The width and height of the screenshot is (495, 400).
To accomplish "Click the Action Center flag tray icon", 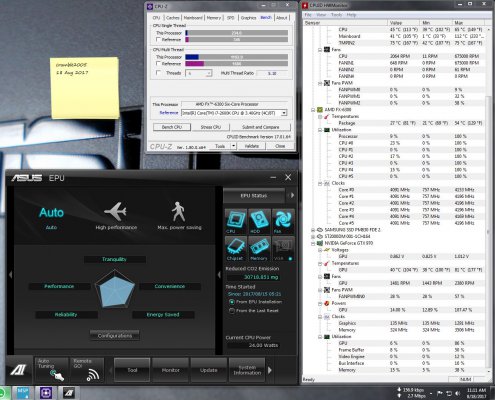I will [x=440, y=393].
